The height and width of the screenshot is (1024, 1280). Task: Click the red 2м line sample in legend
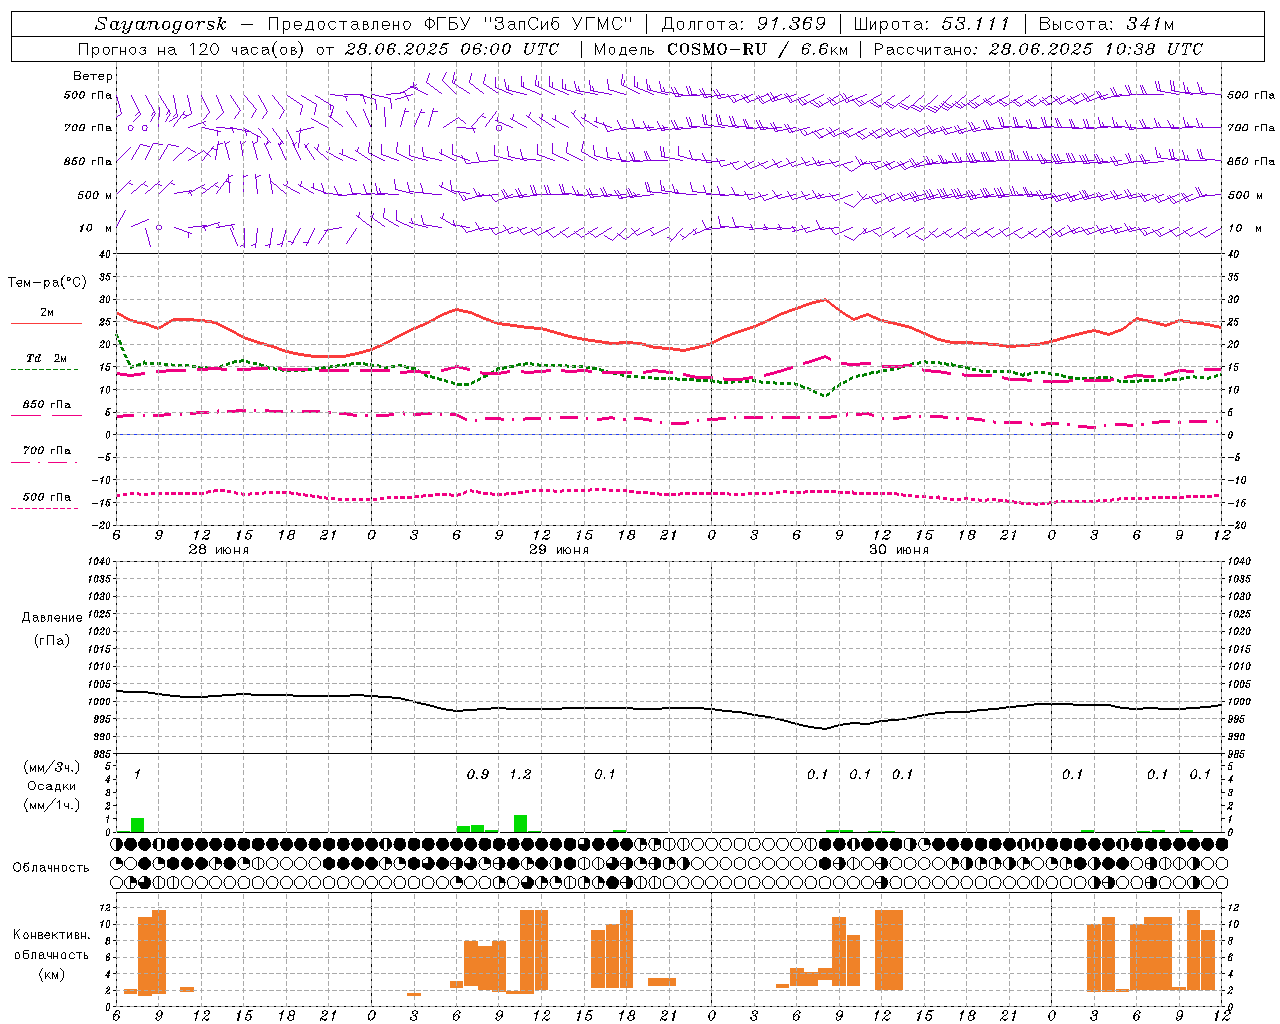(47, 324)
